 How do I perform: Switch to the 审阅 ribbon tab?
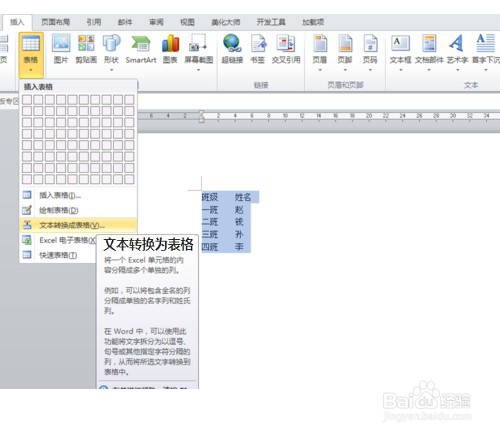(156, 22)
